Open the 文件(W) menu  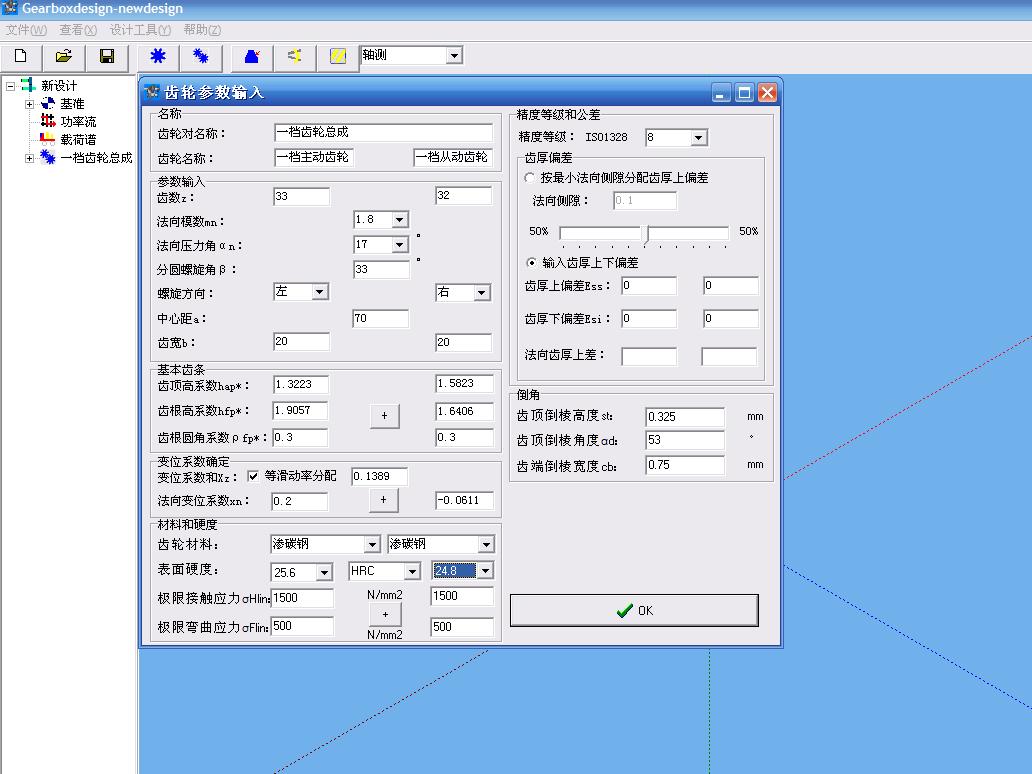tap(26, 30)
